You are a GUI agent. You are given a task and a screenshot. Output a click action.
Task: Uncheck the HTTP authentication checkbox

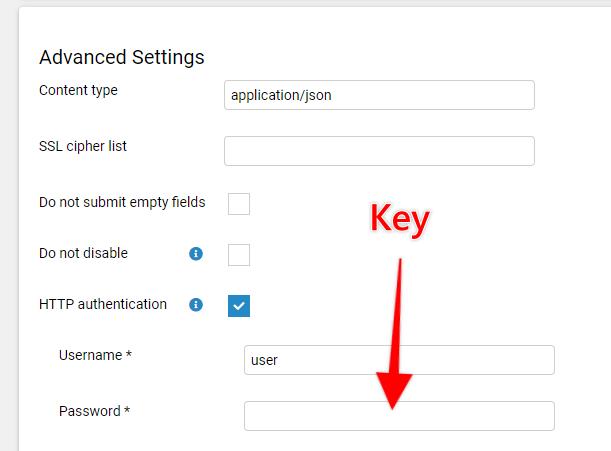point(239,306)
